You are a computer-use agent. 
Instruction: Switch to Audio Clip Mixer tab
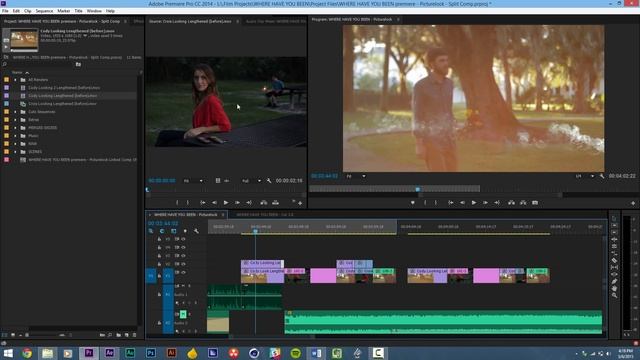click(x=276, y=21)
